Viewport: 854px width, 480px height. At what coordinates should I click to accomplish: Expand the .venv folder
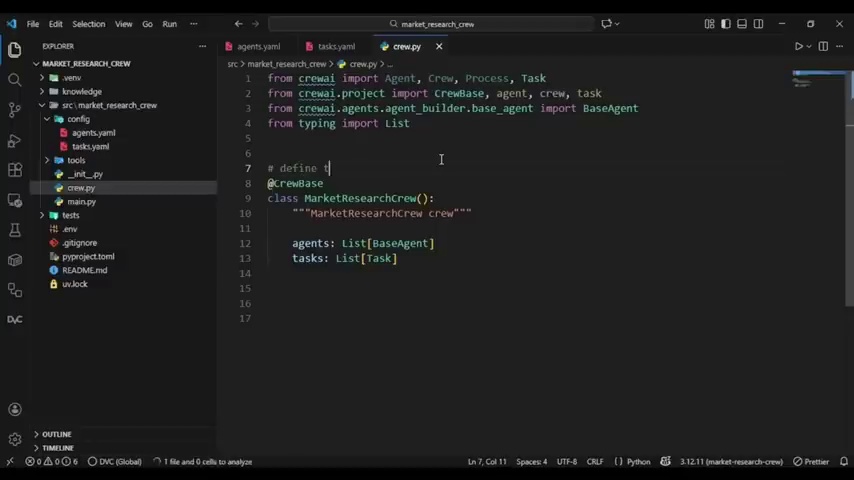tap(42, 78)
